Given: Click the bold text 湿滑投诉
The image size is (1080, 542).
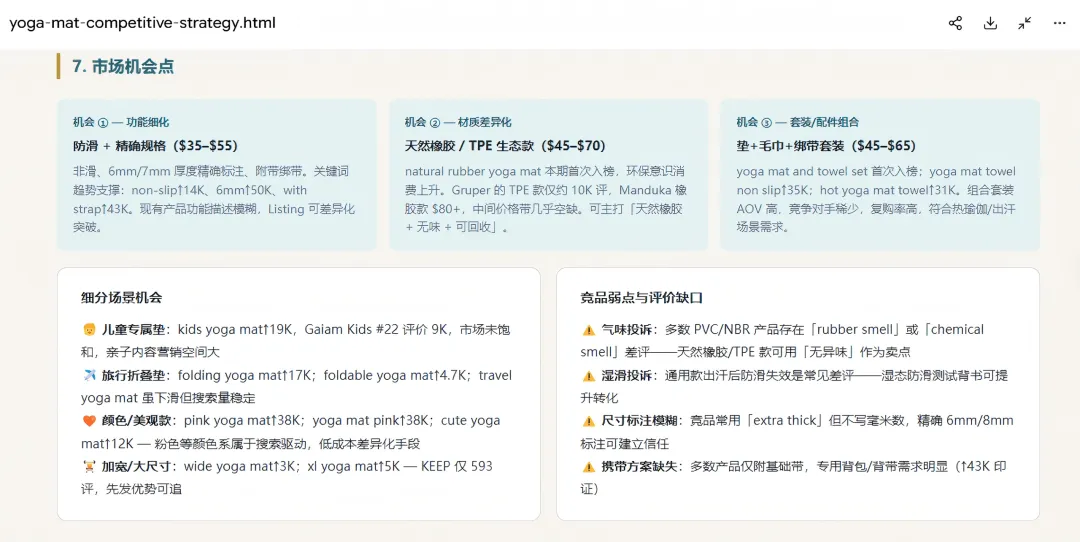Looking at the screenshot, I should [x=627, y=375].
